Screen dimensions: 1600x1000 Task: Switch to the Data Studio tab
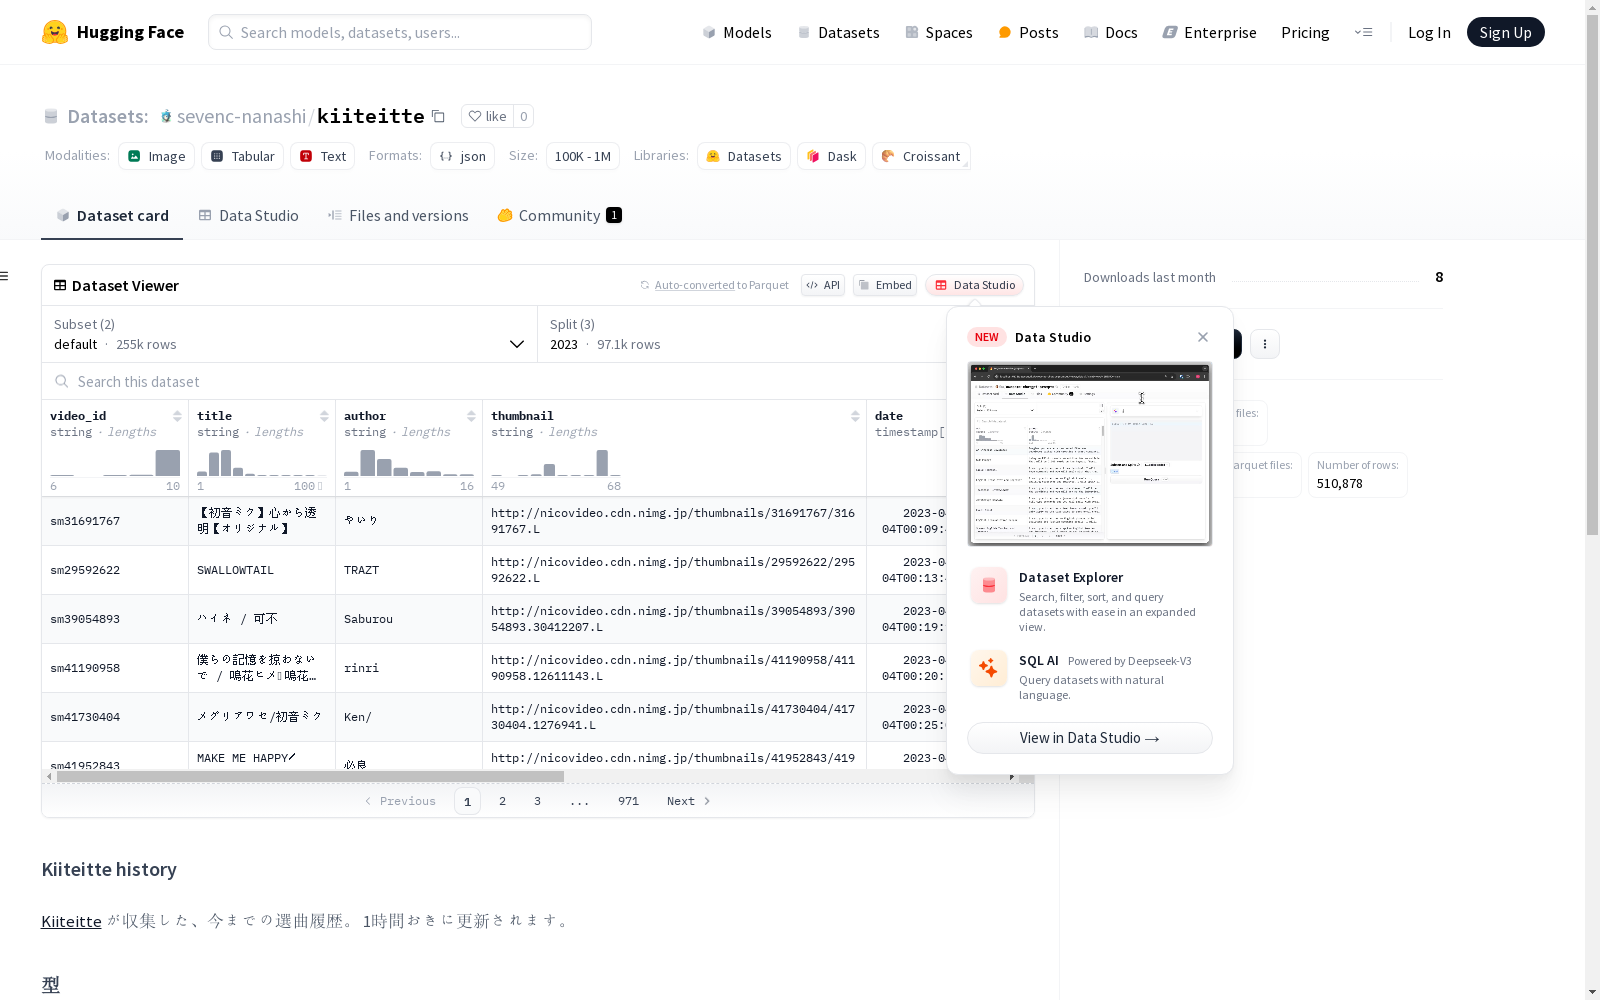(248, 215)
